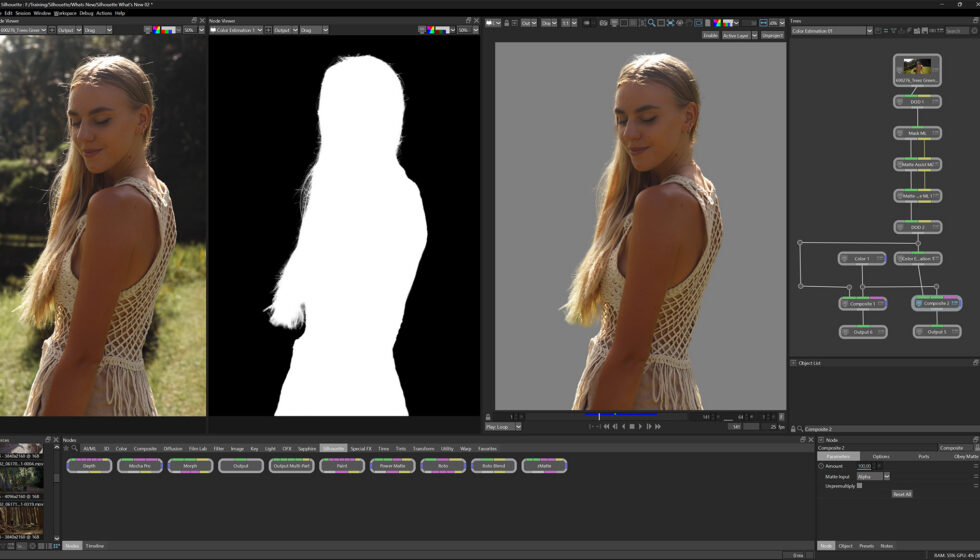Switch to the Composite node category tab
This screenshot has width=980, height=560.
(x=146, y=448)
